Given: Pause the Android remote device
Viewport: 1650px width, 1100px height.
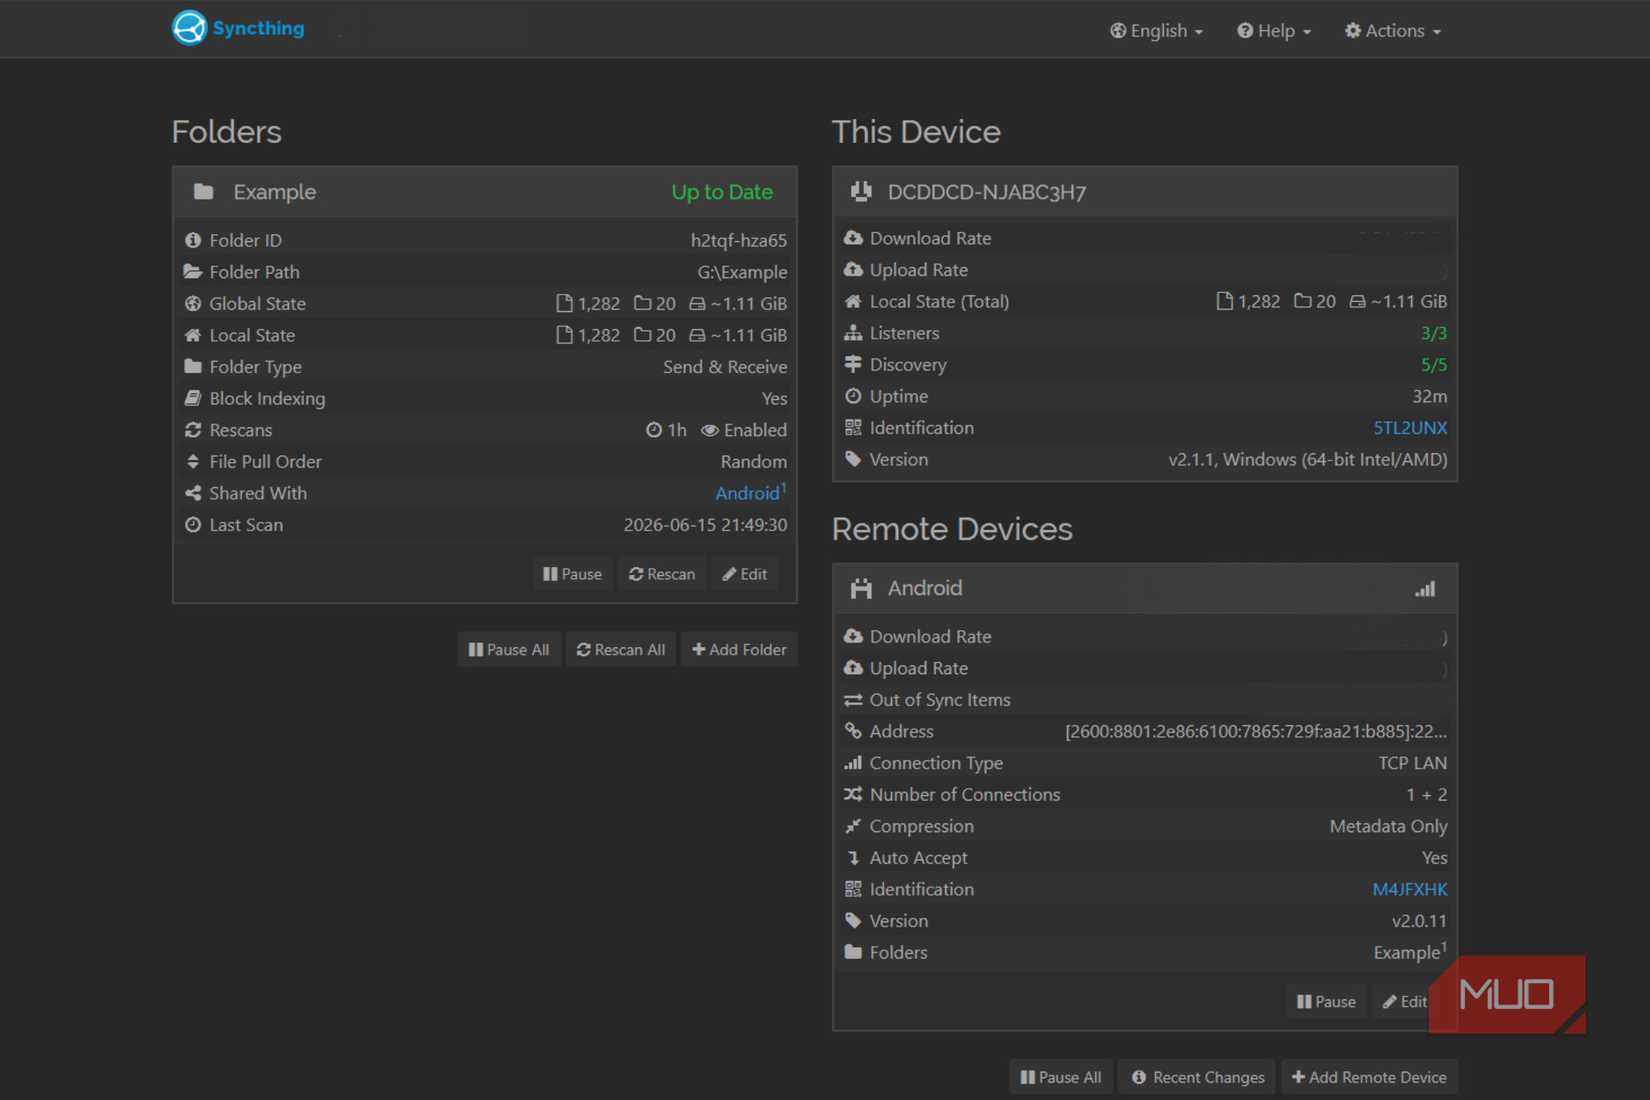Looking at the screenshot, I should (x=1326, y=1002).
